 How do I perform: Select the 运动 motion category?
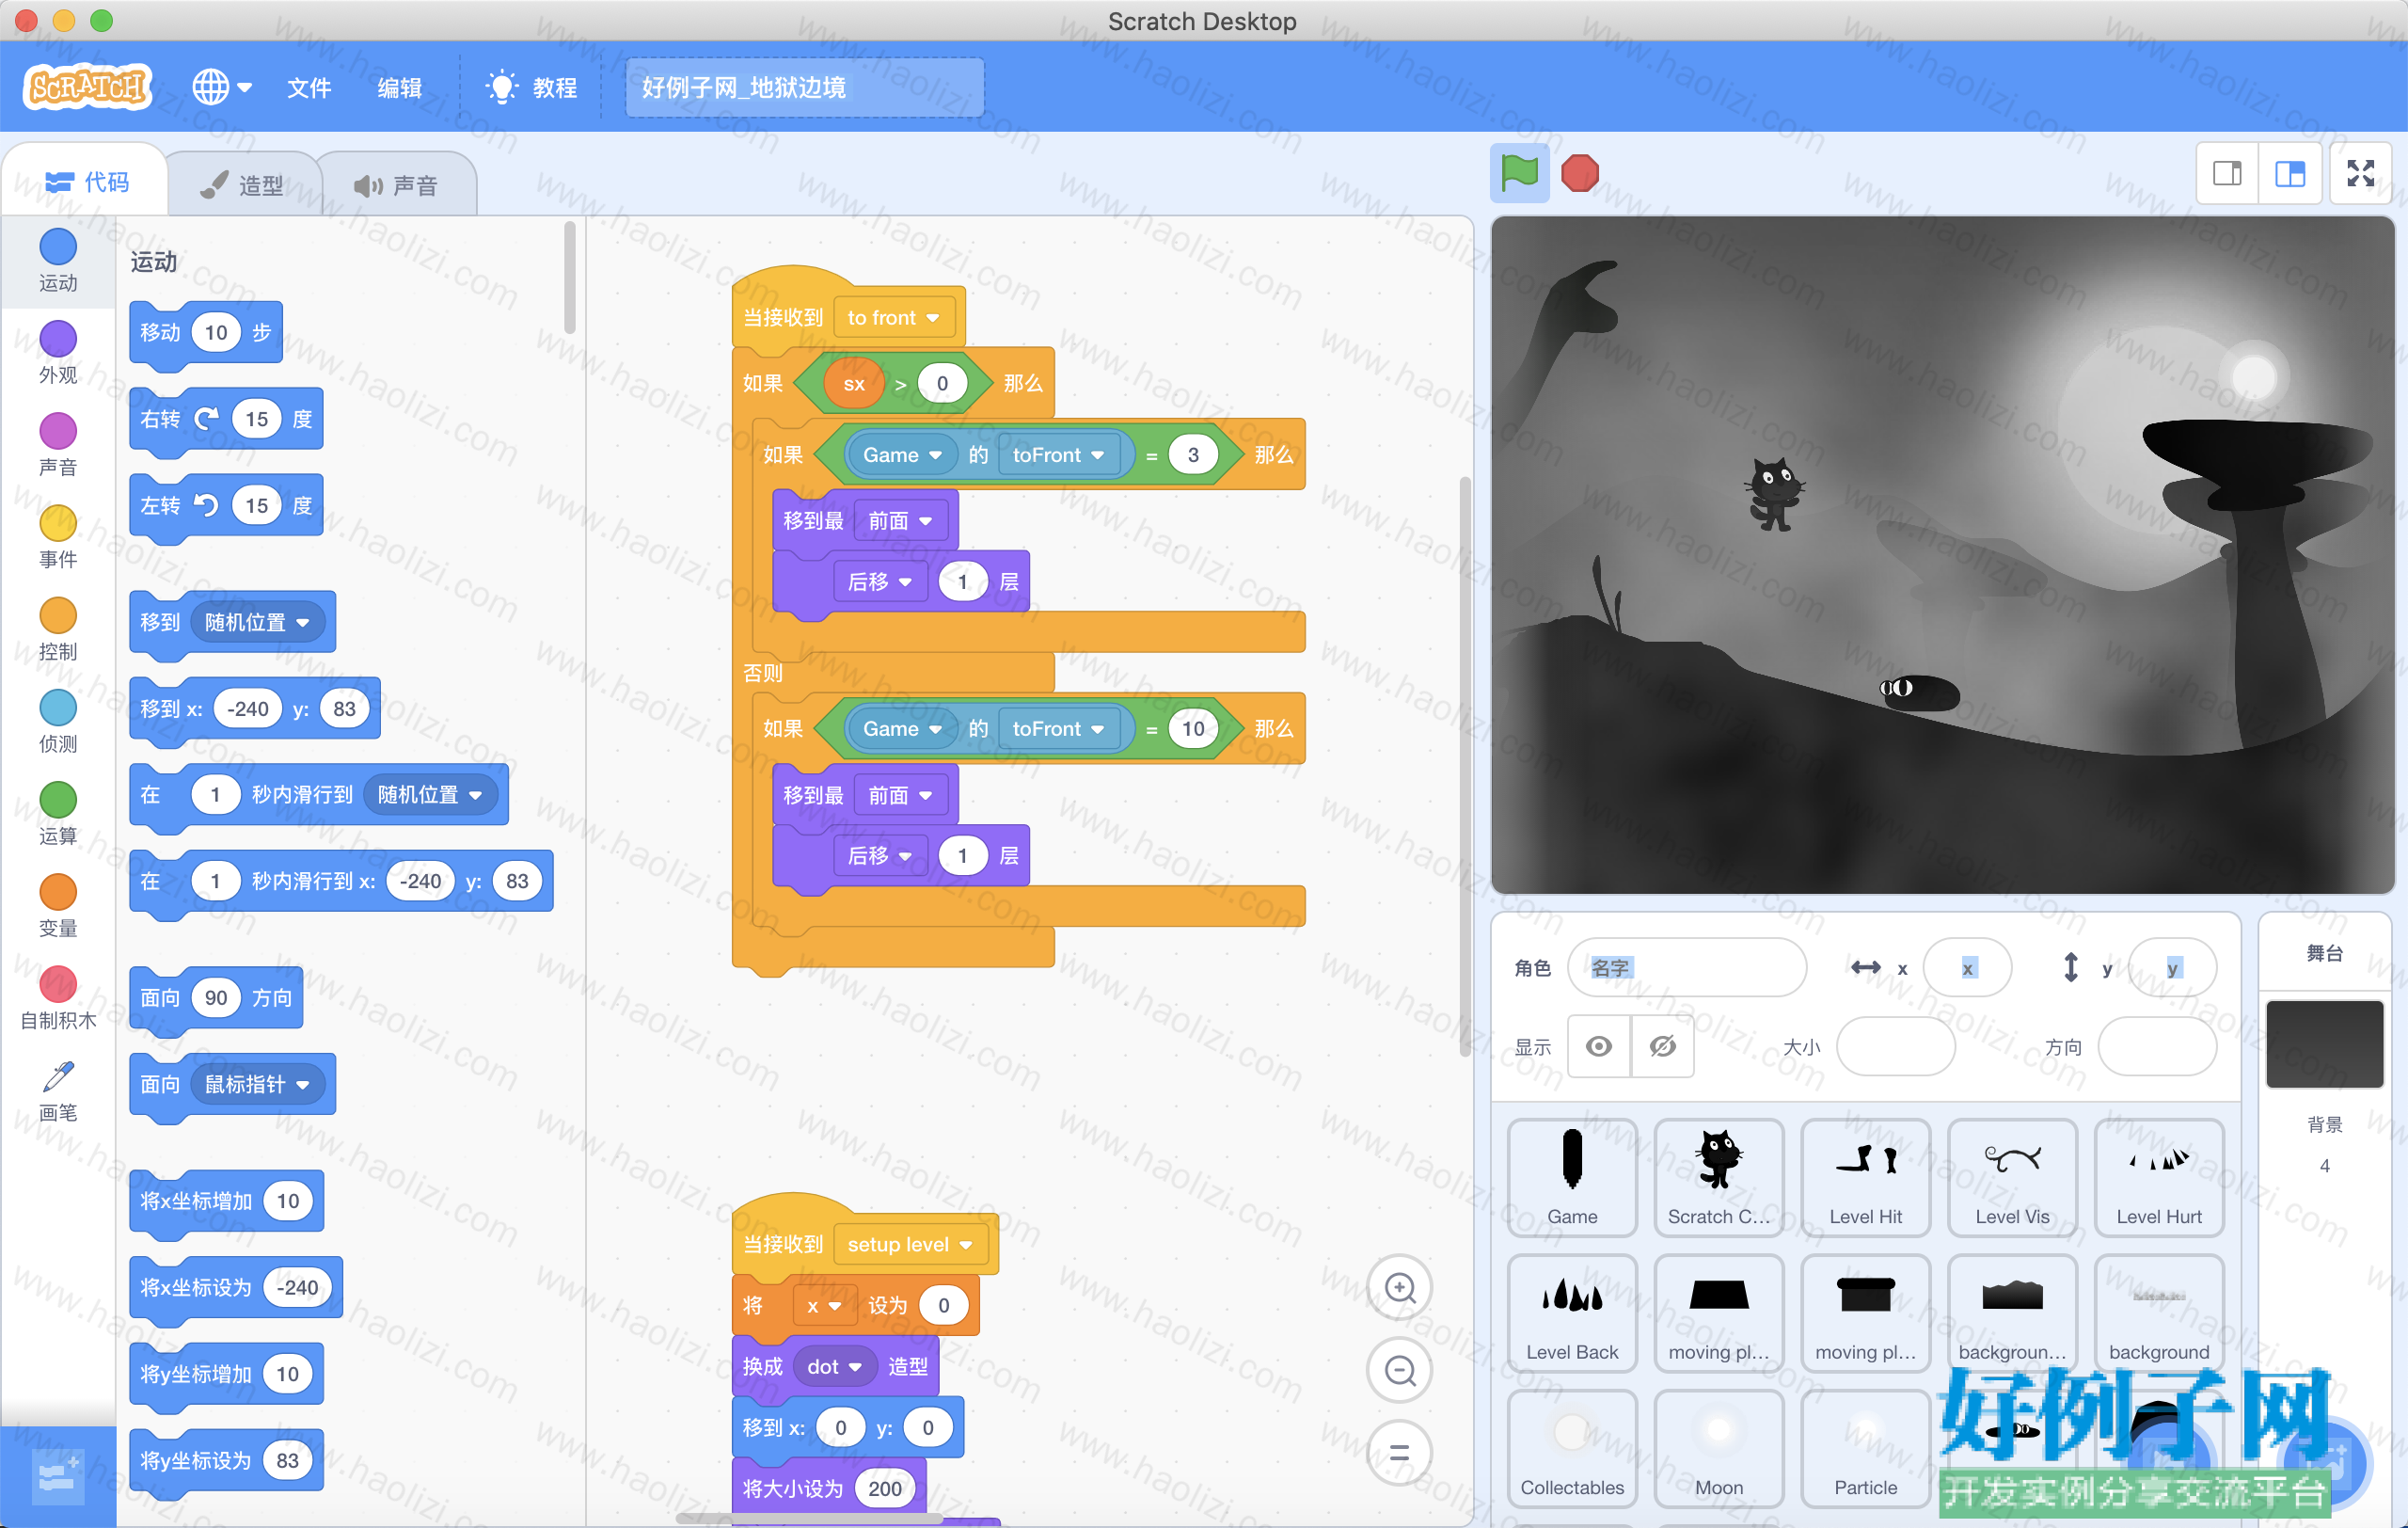(58, 261)
